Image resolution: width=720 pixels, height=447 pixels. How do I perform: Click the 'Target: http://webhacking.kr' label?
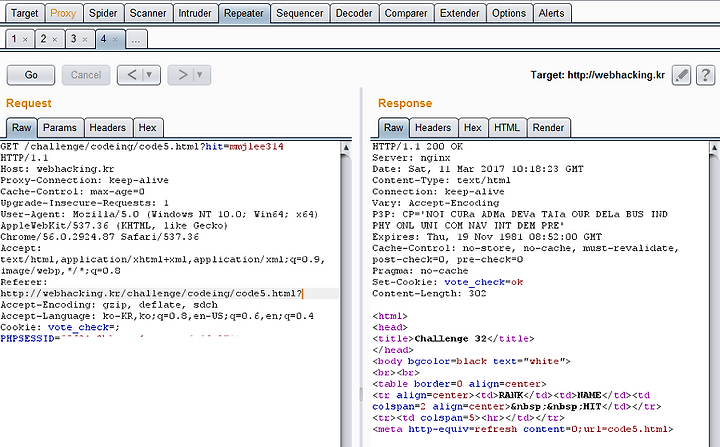point(597,75)
